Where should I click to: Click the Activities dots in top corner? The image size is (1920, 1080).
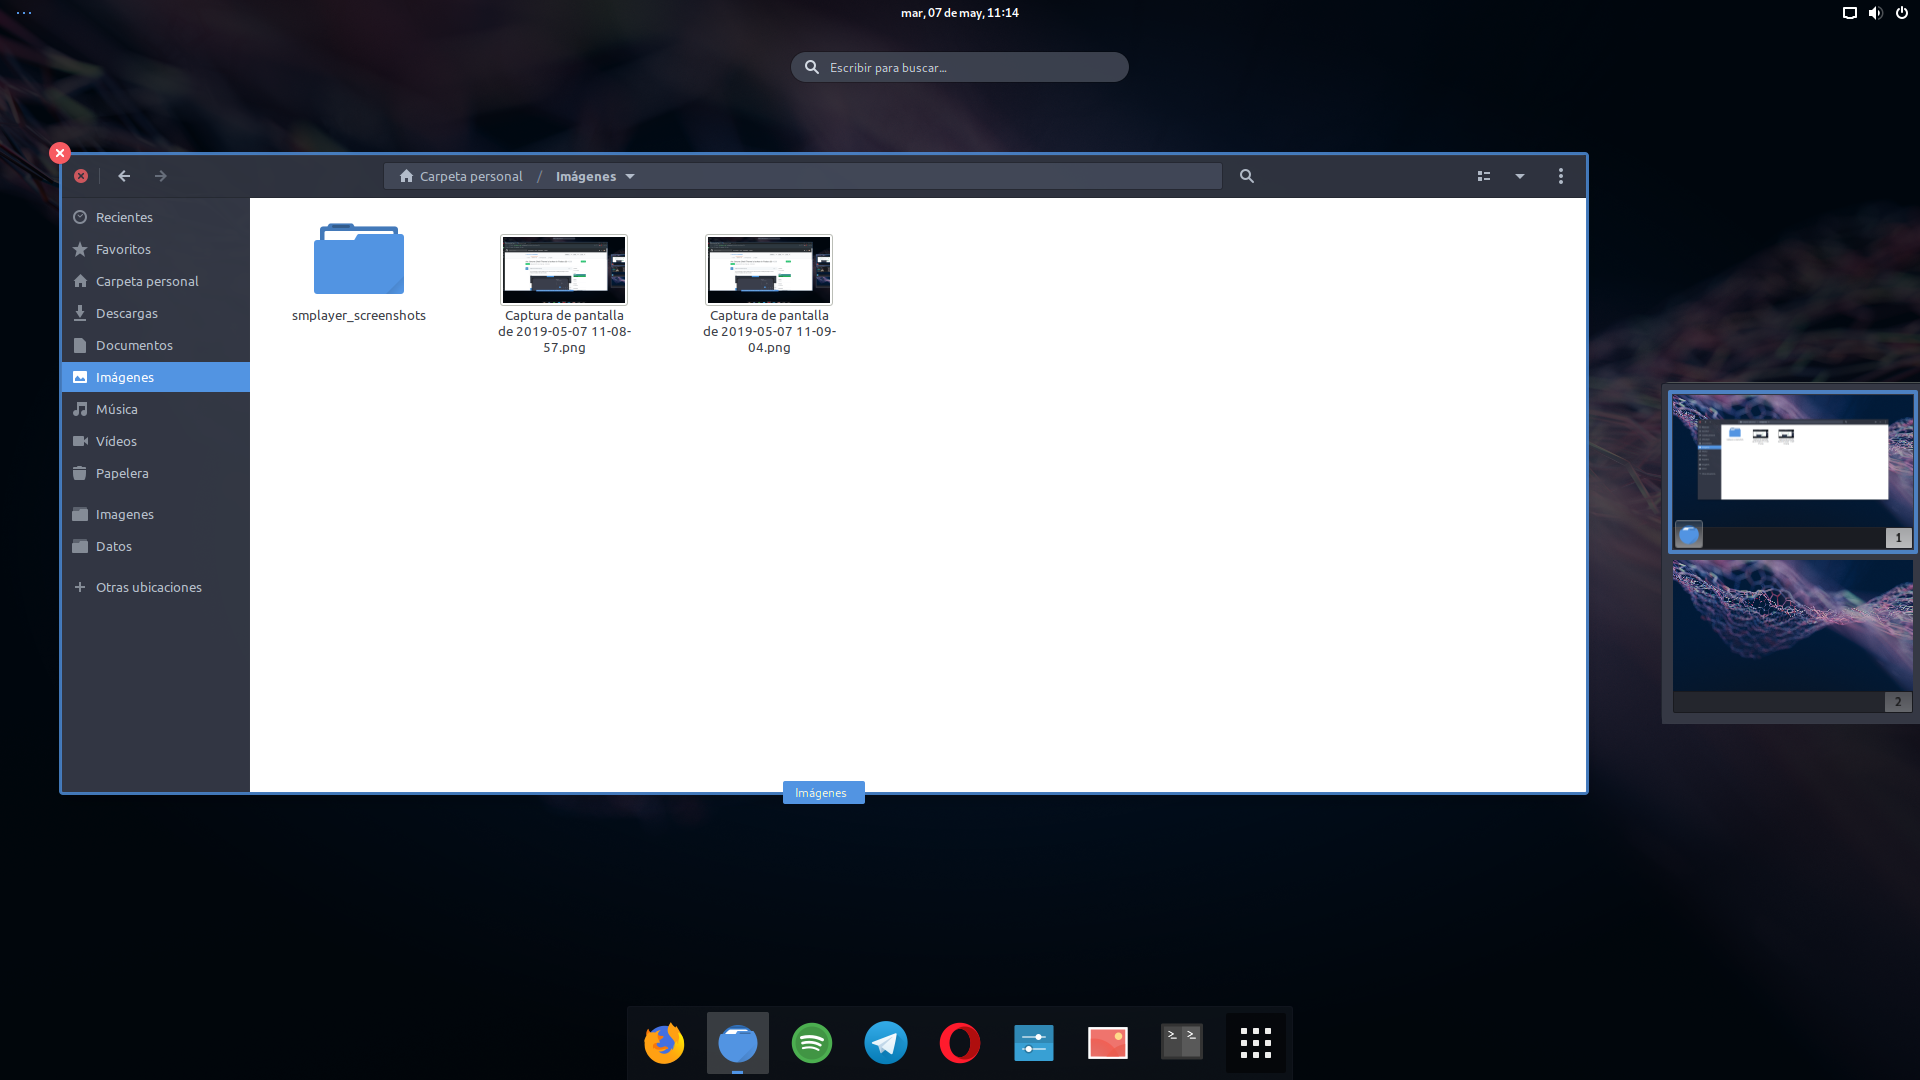pyautogui.click(x=24, y=13)
